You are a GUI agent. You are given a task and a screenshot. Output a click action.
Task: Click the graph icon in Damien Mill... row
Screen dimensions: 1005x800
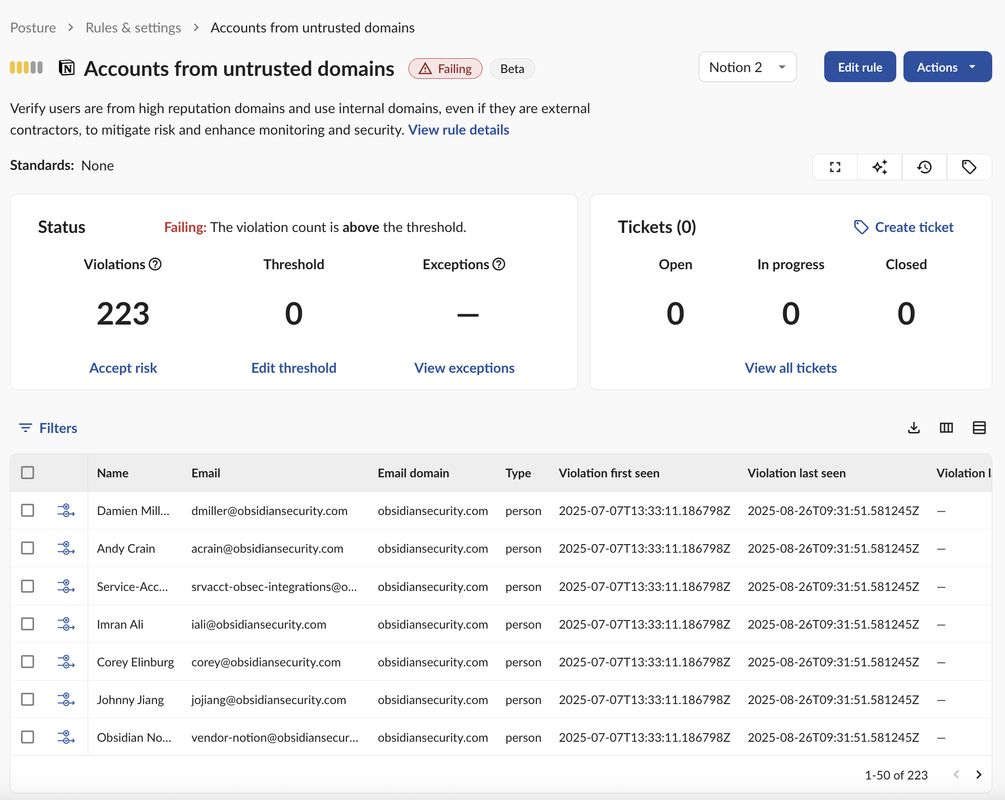pos(65,511)
